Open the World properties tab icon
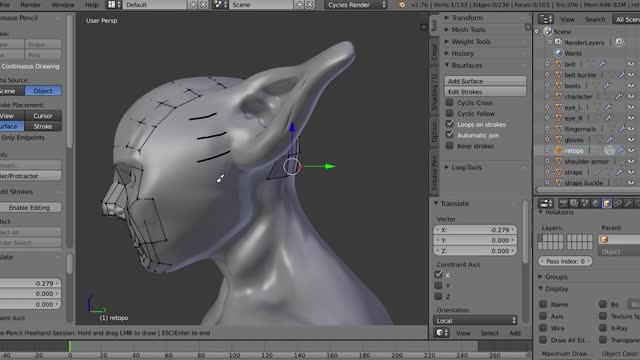Screen dimensions: 640x360 point(596,203)
